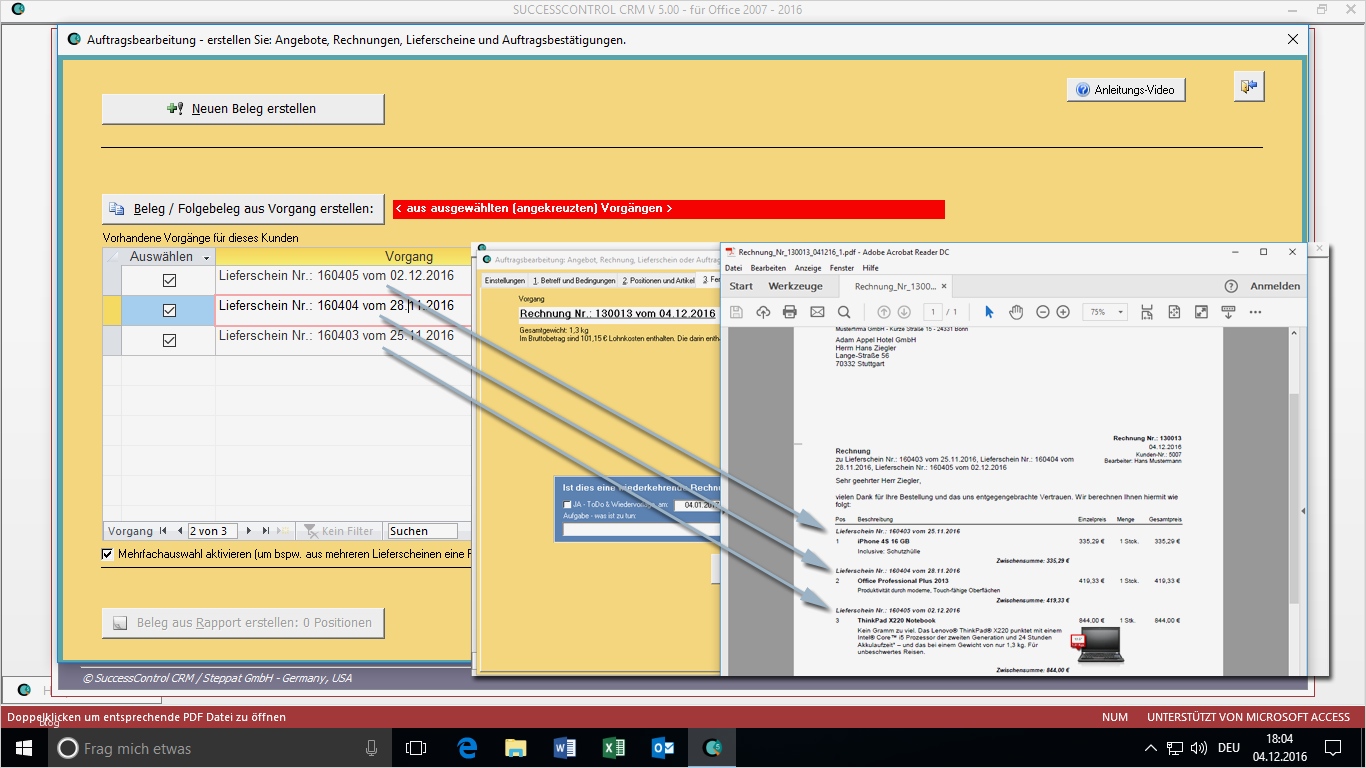The height and width of the screenshot is (768, 1366).
Task: Click the exit door icon button
Action: (x=1248, y=87)
